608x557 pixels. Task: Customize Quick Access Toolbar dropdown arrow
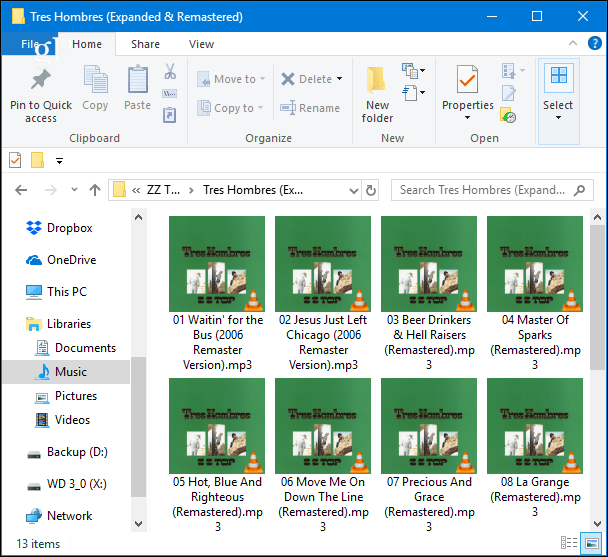(x=59, y=161)
